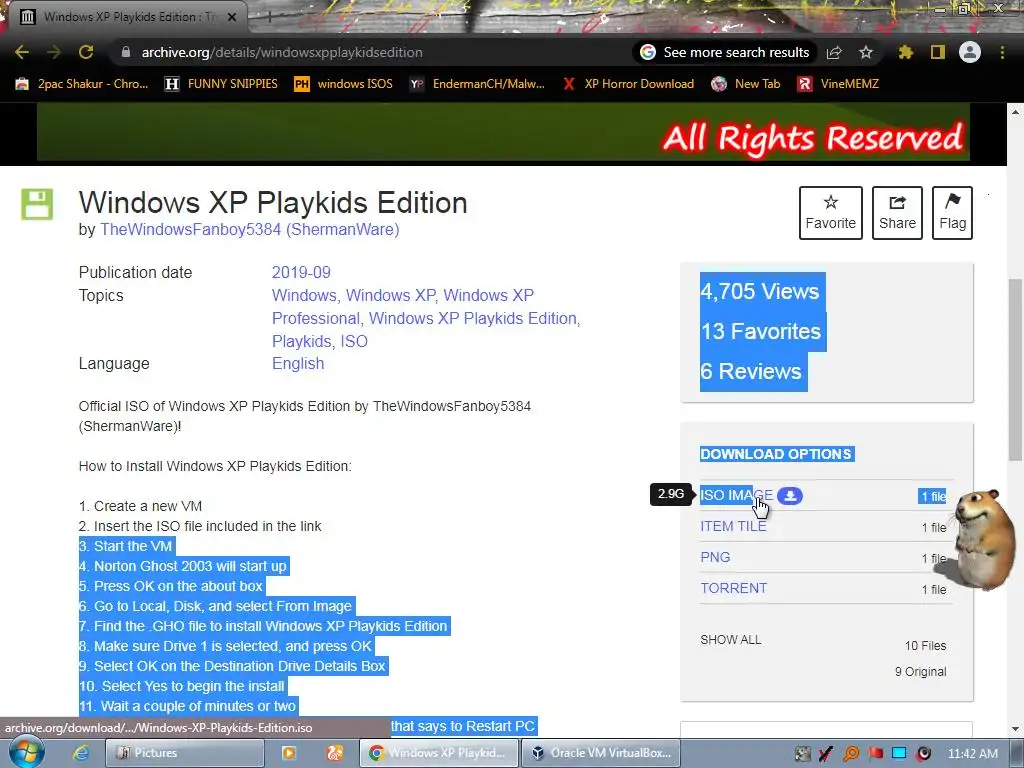Switch to Oracle VM VirtualBox taskbar window
The width and height of the screenshot is (1024, 768).
click(601, 753)
